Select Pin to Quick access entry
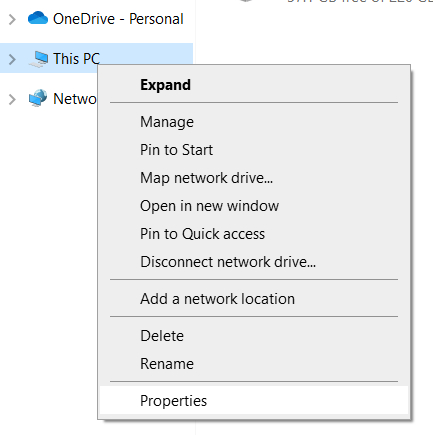 point(254,234)
